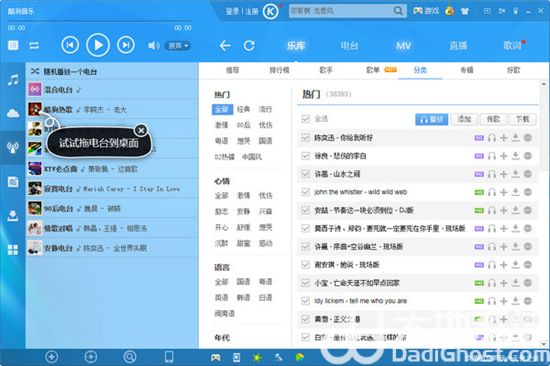Uncheck the ldy lickem song checkbox

[x=306, y=301]
